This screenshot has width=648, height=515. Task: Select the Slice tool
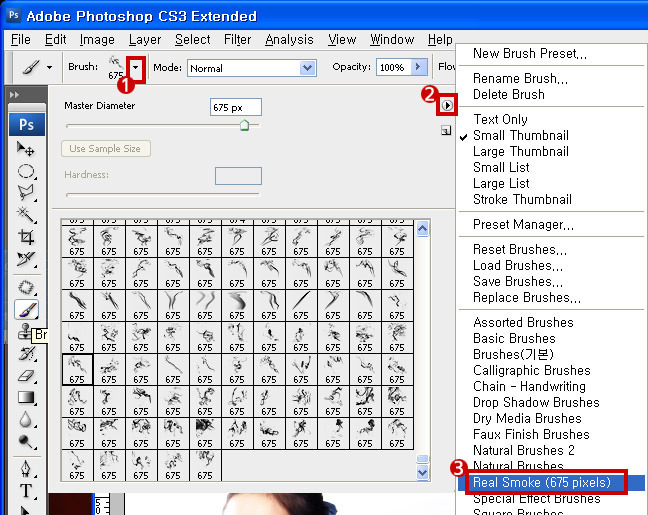[26, 259]
